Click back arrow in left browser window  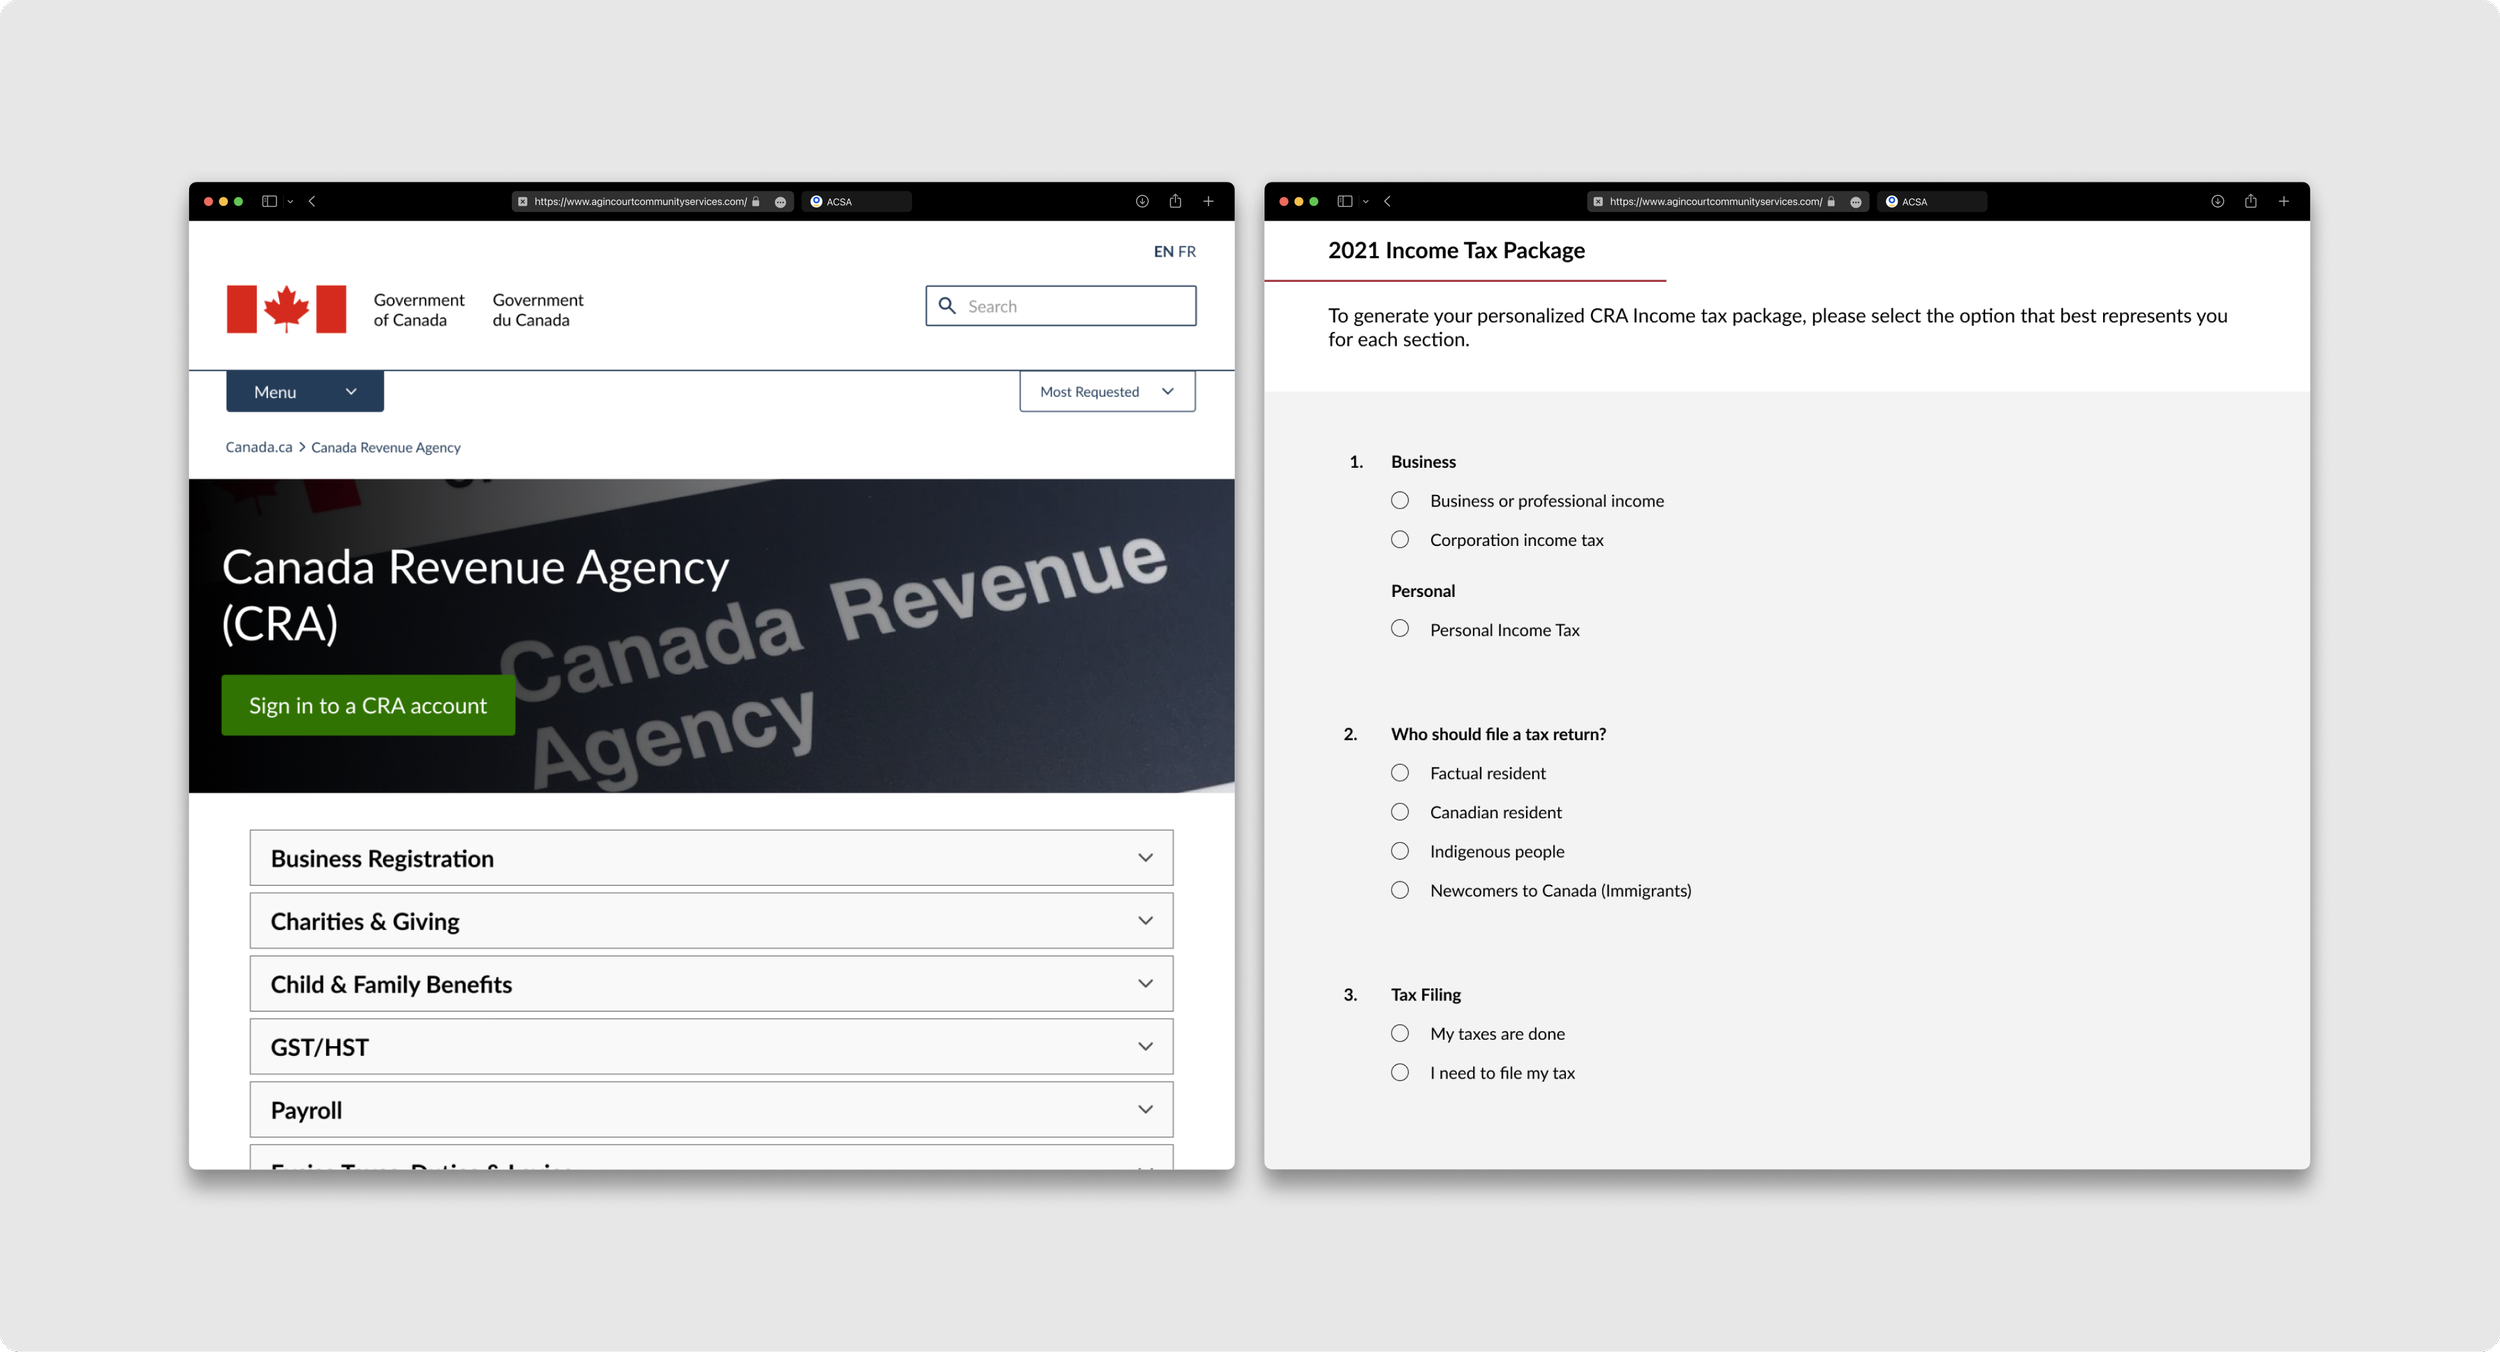(312, 201)
